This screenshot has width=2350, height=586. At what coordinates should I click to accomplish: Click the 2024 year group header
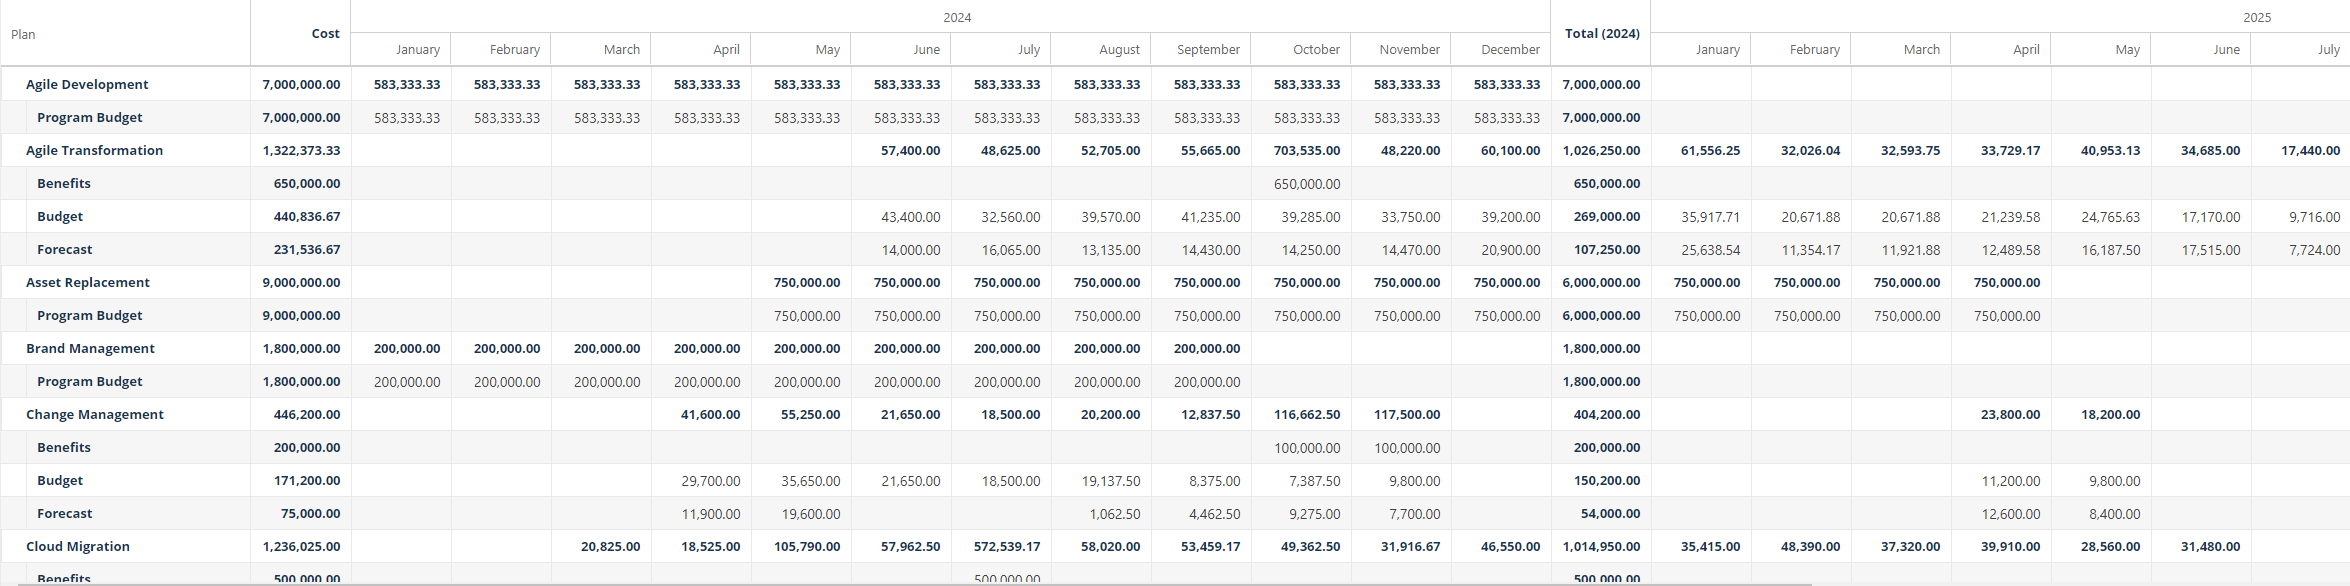click(x=957, y=17)
